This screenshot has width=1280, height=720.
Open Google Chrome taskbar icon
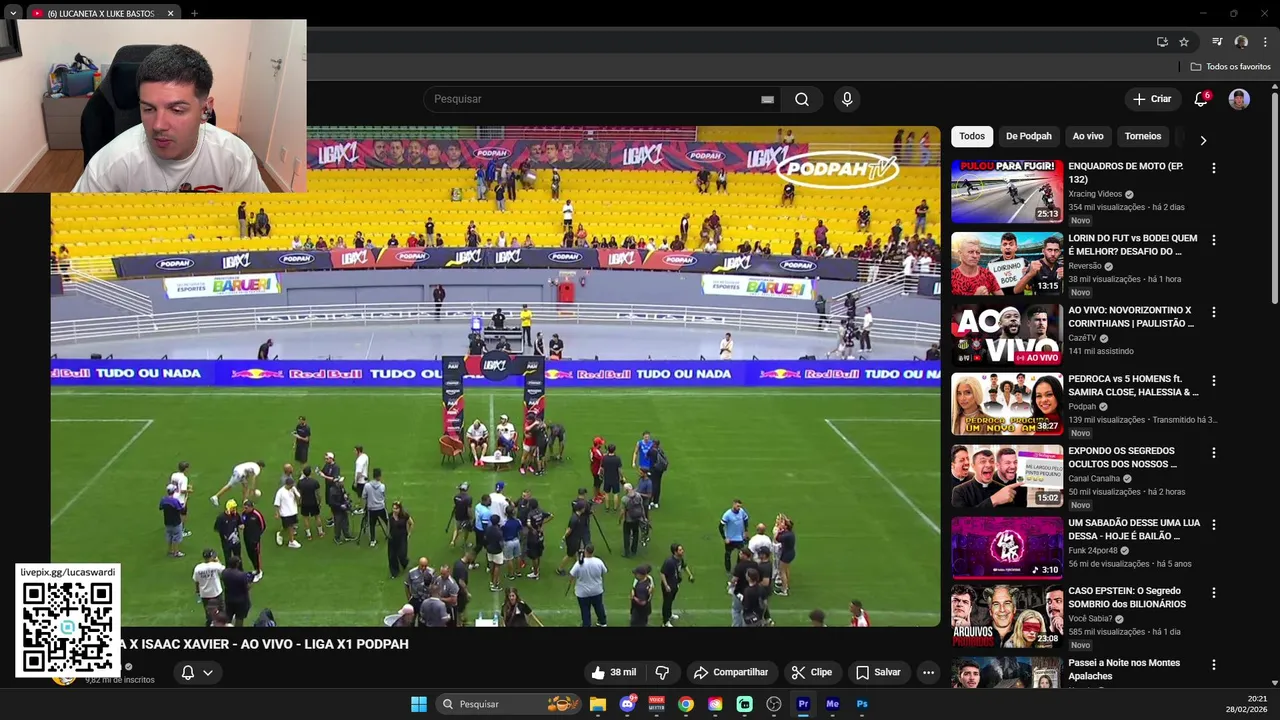click(686, 704)
